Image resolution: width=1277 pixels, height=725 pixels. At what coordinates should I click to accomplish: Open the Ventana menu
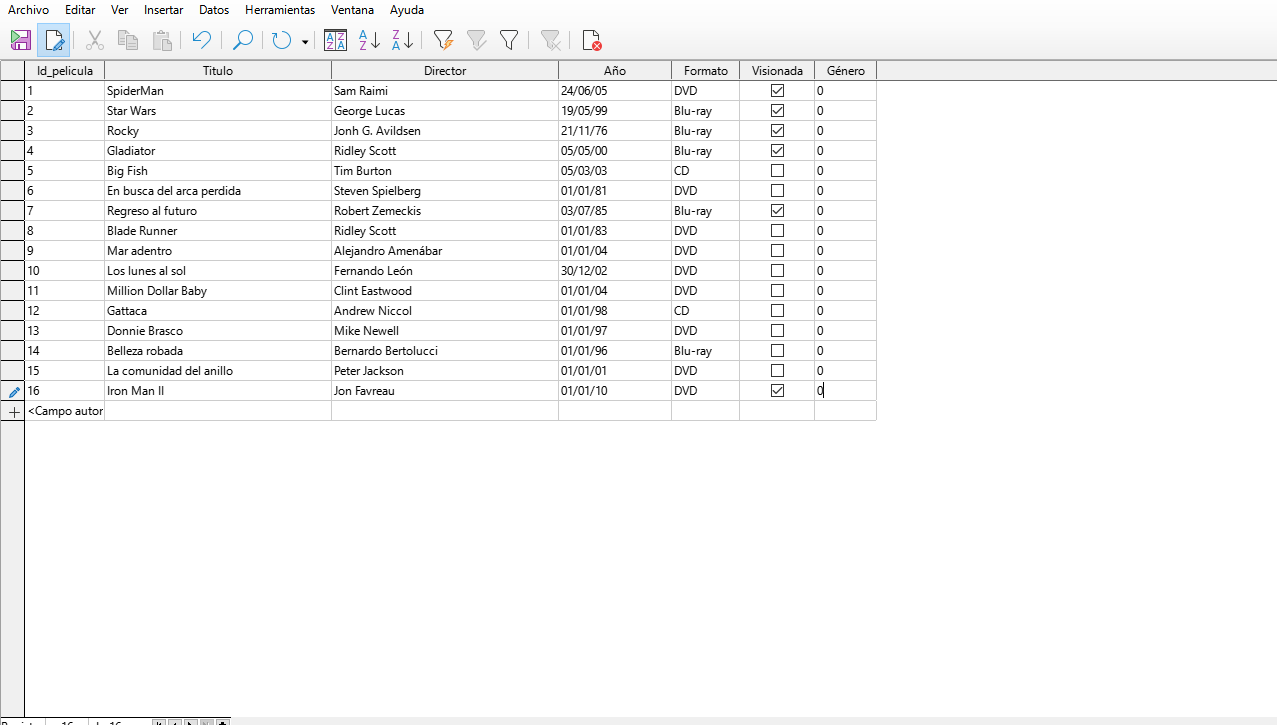pyautogui.click(x=352, y=10)
